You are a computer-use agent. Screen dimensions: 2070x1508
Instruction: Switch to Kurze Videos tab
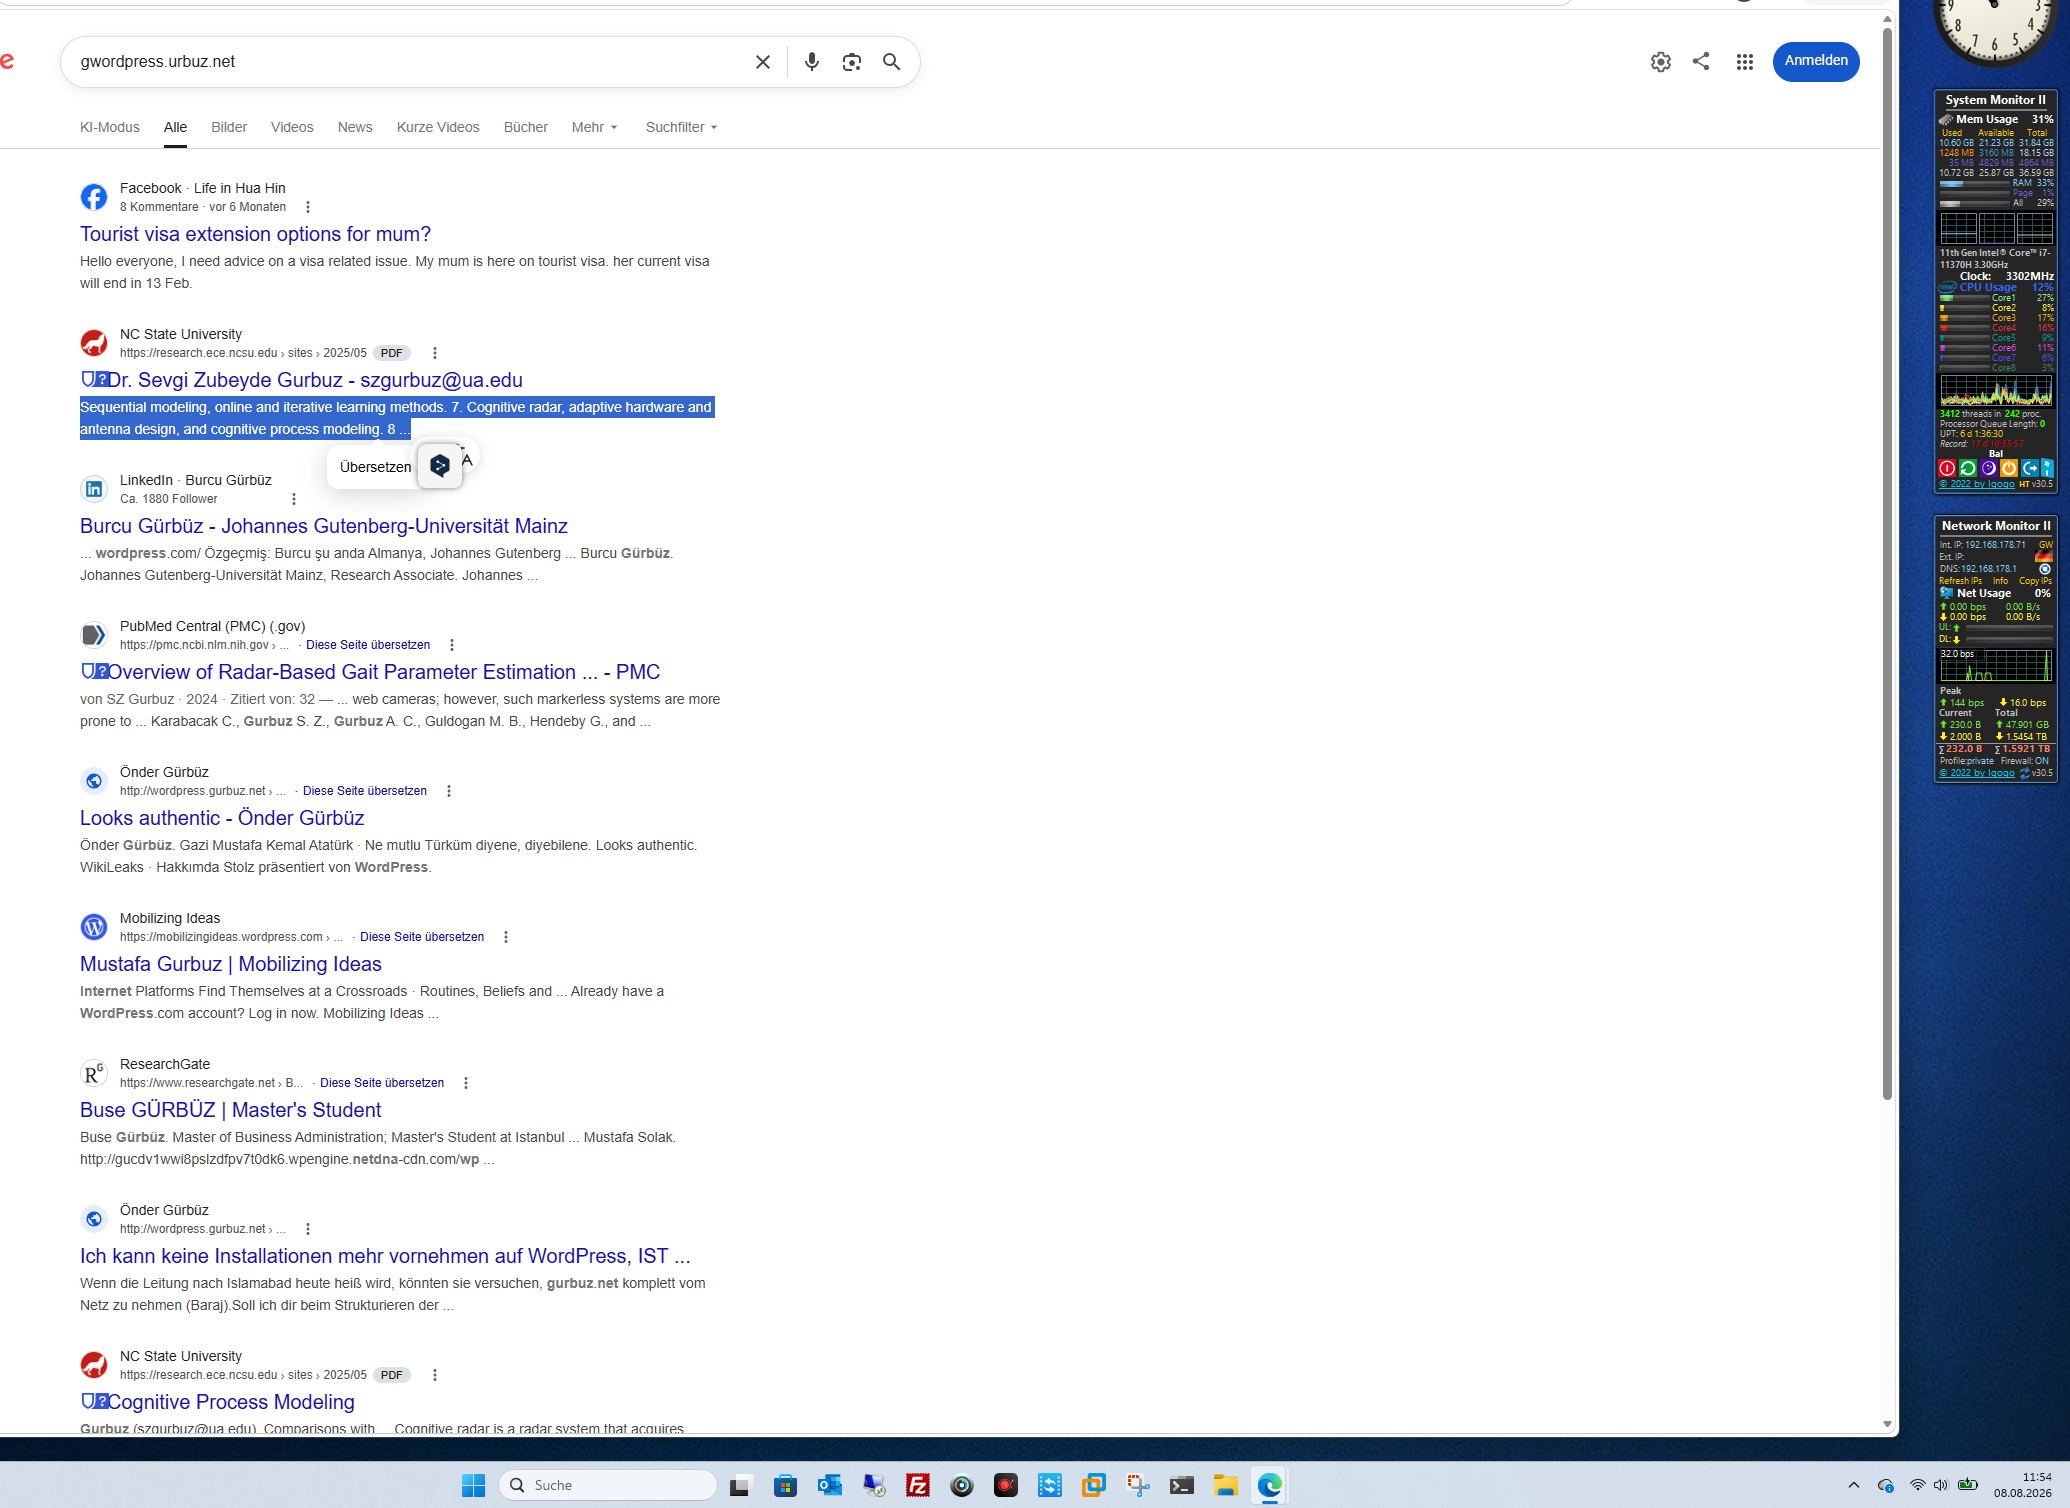tap(438, 127)
